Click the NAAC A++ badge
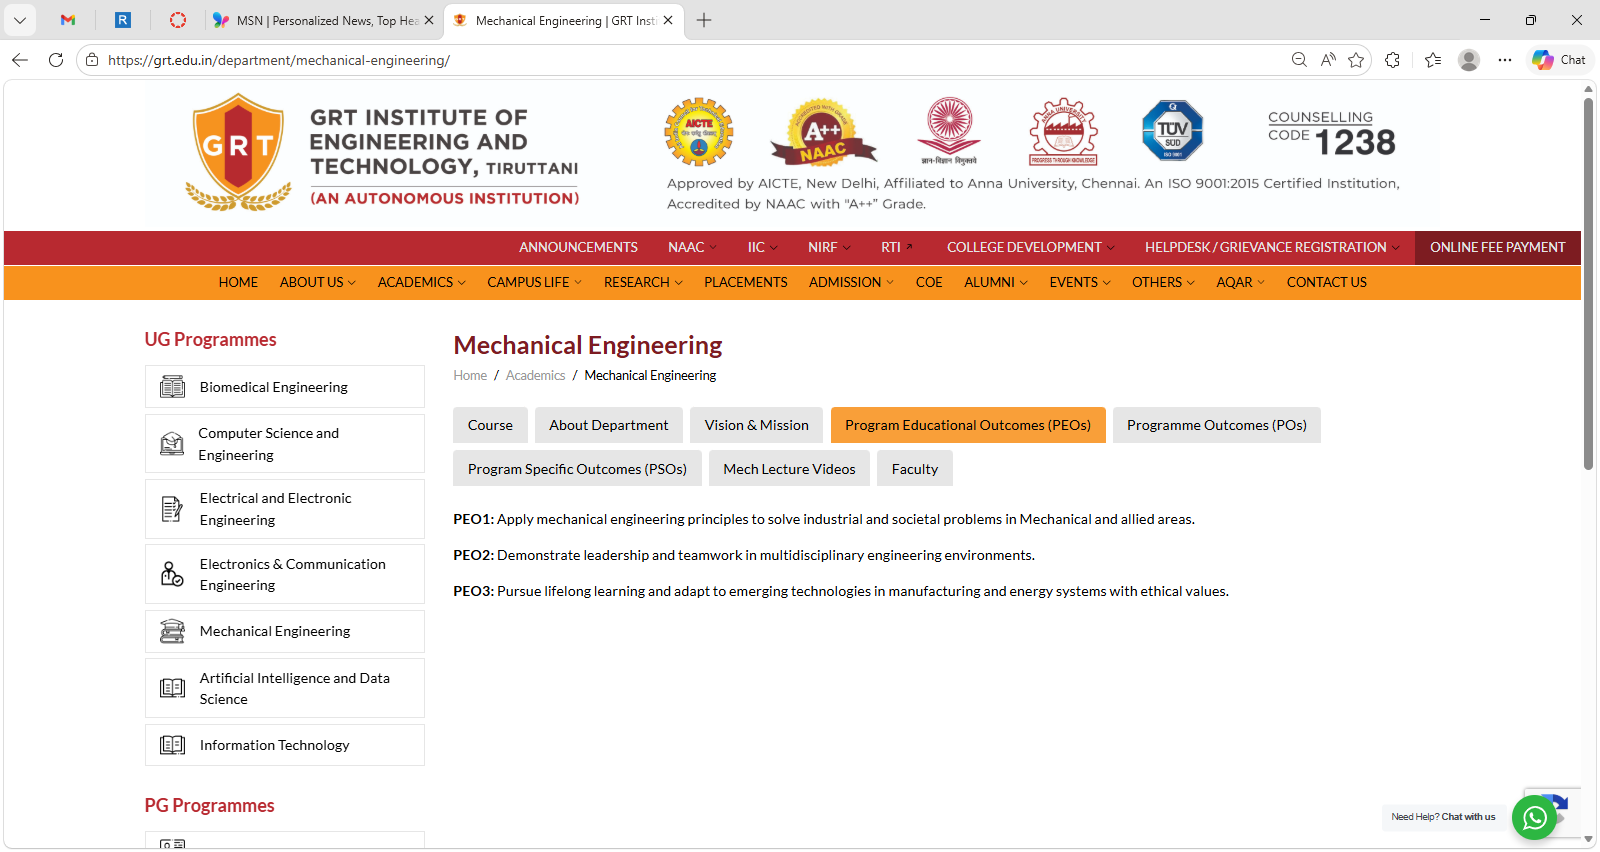The image size is (1600, 852). pyautogui.click(x=823, y=132)
